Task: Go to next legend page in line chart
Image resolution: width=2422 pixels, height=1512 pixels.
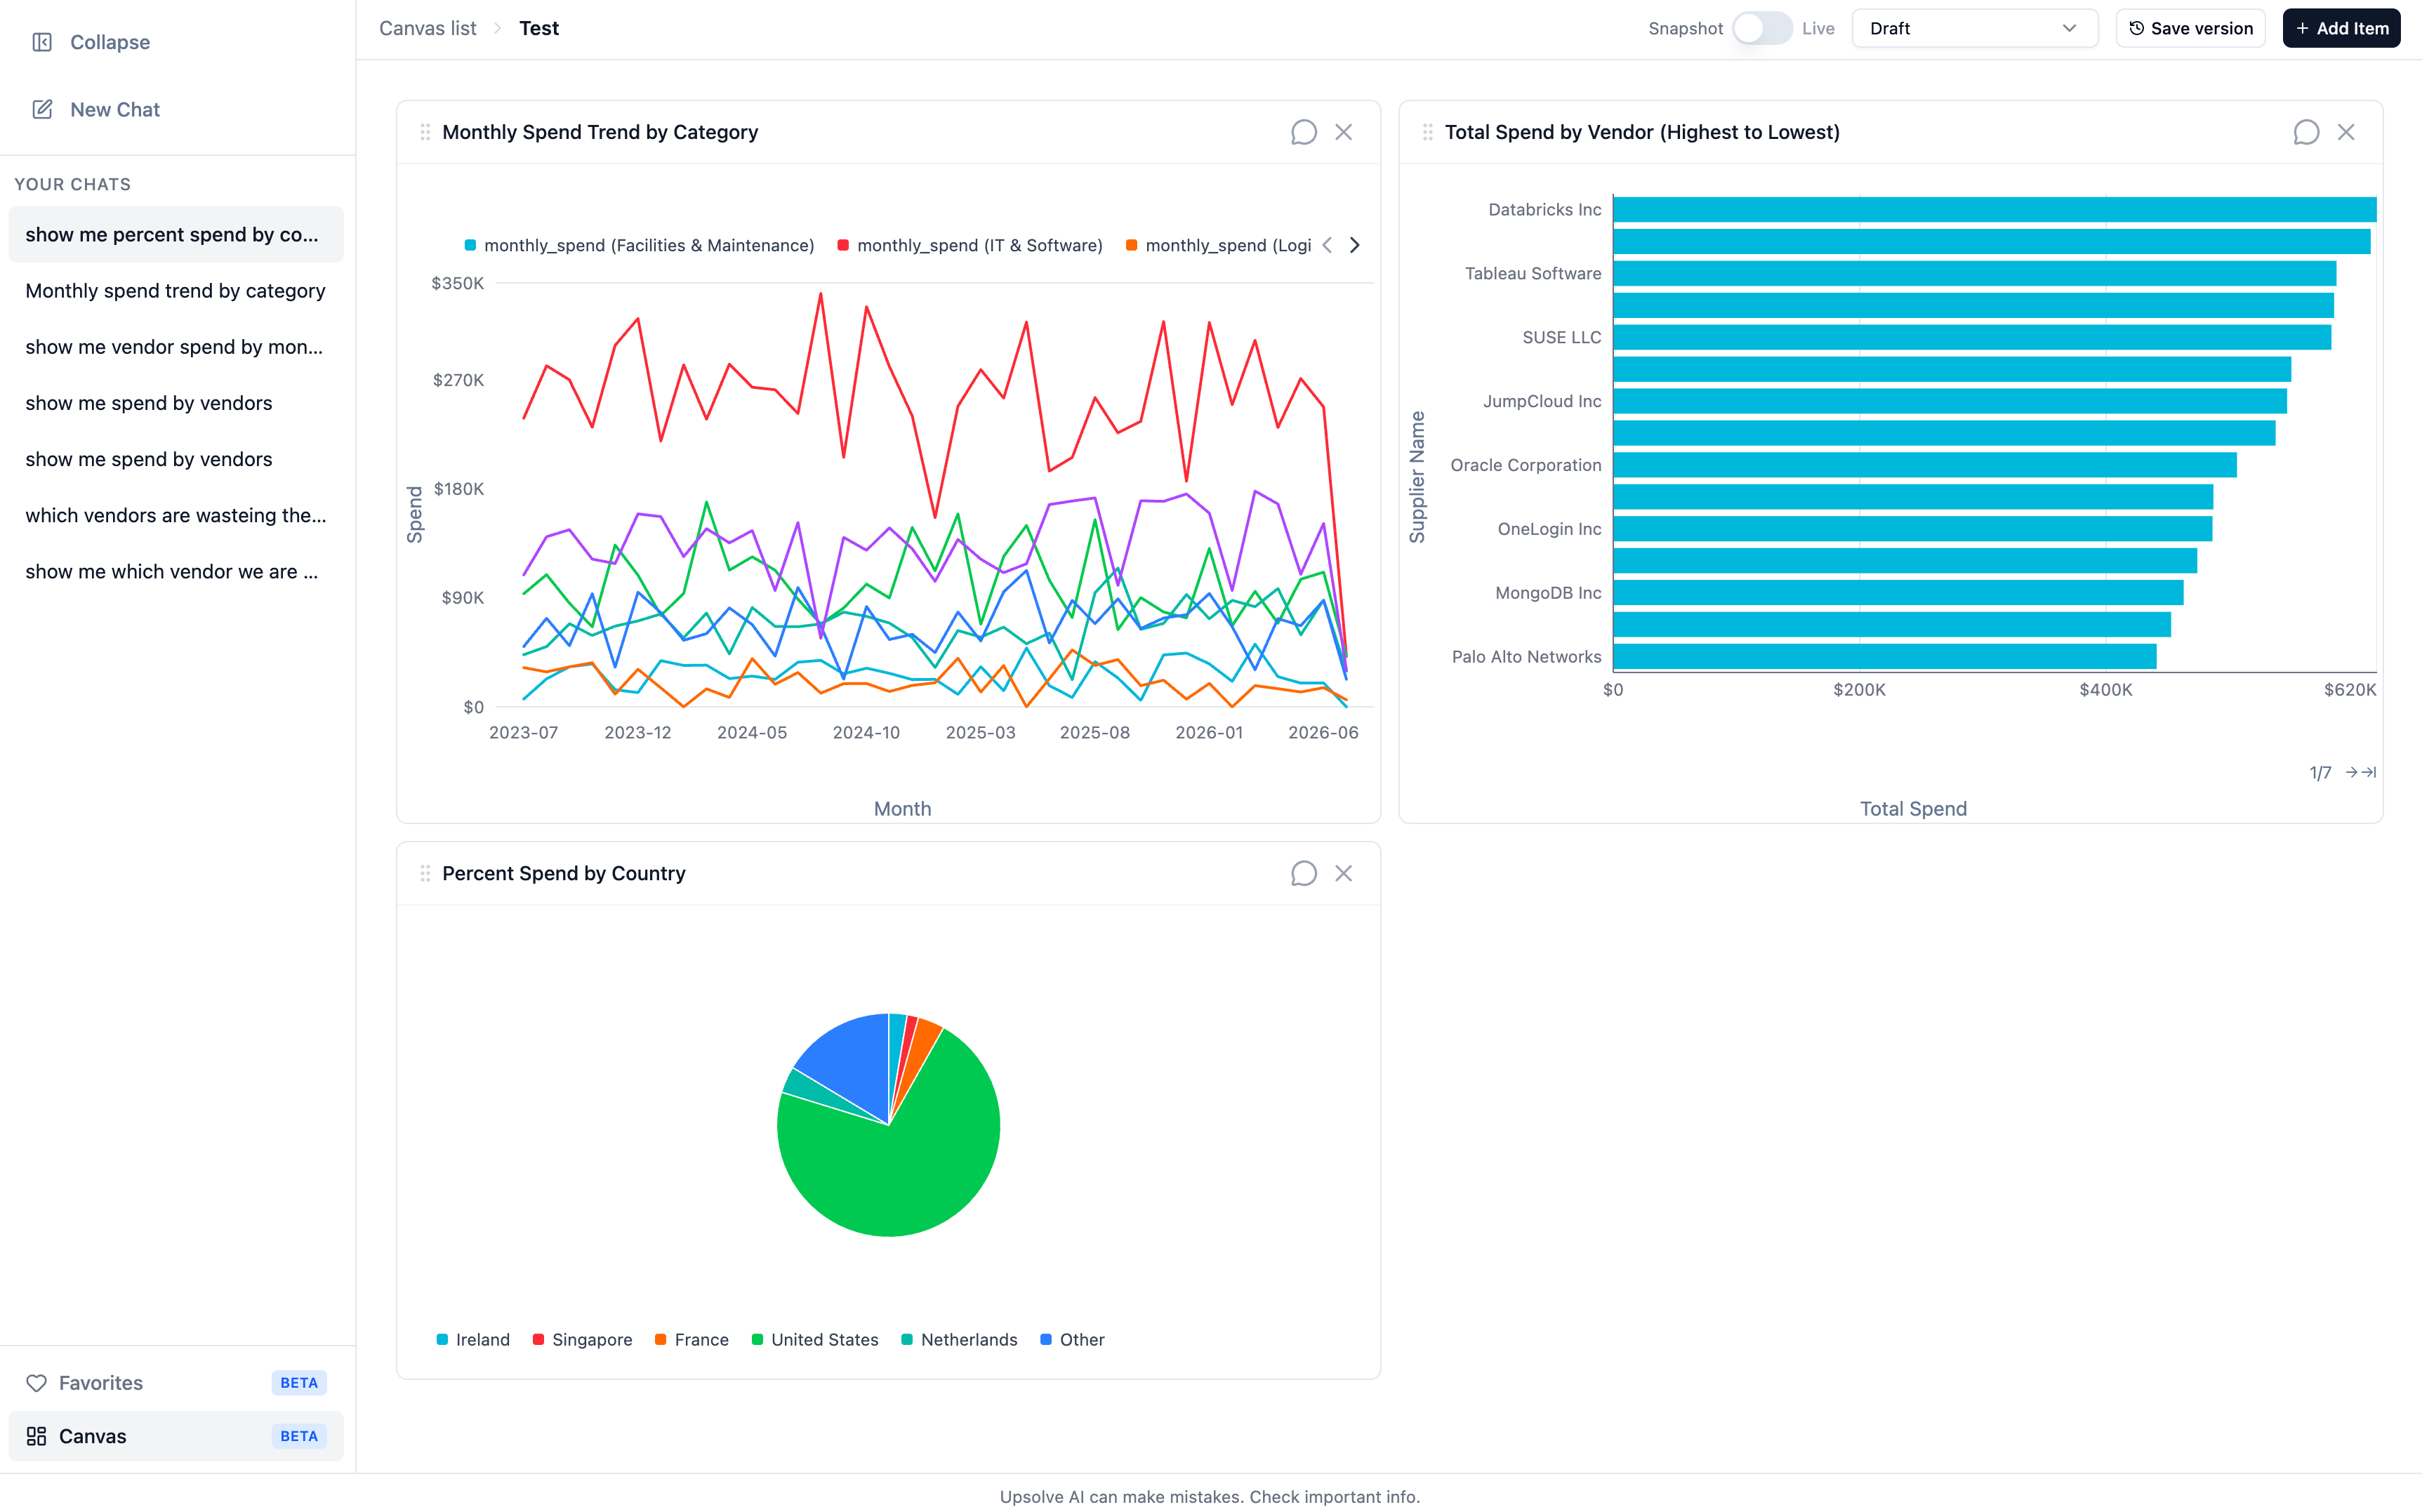Action: (x=1354, y=245)
